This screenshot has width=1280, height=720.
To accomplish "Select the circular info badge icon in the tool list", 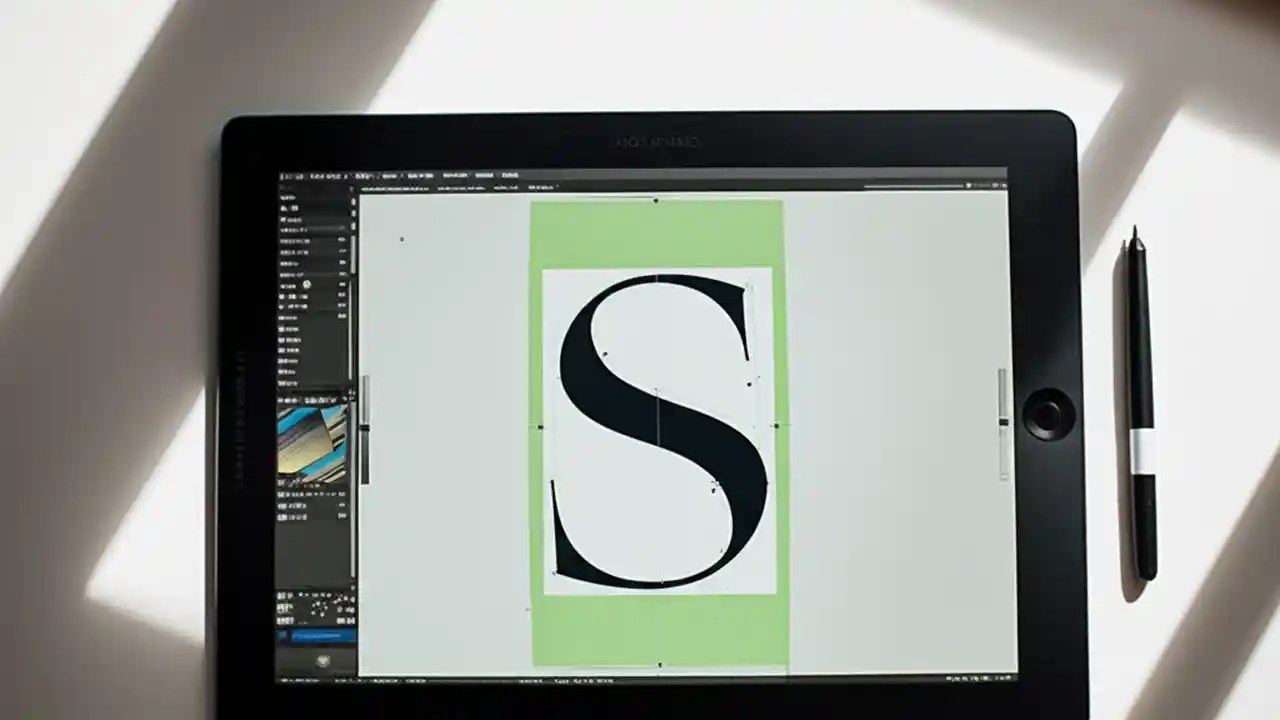I will (307, 285).
